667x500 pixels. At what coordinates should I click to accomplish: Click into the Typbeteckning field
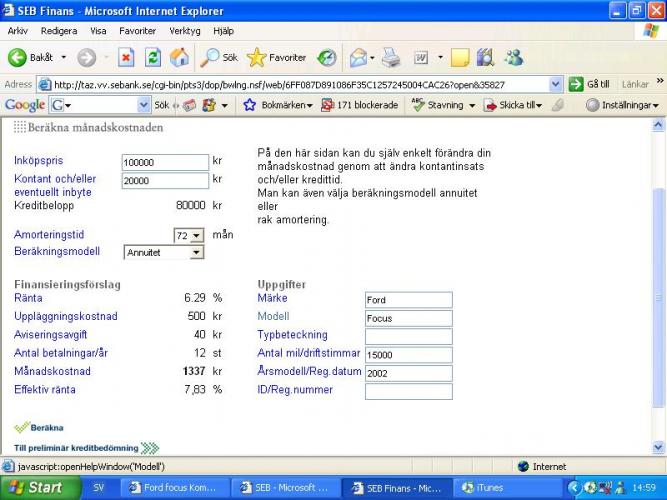click(408, 336)
